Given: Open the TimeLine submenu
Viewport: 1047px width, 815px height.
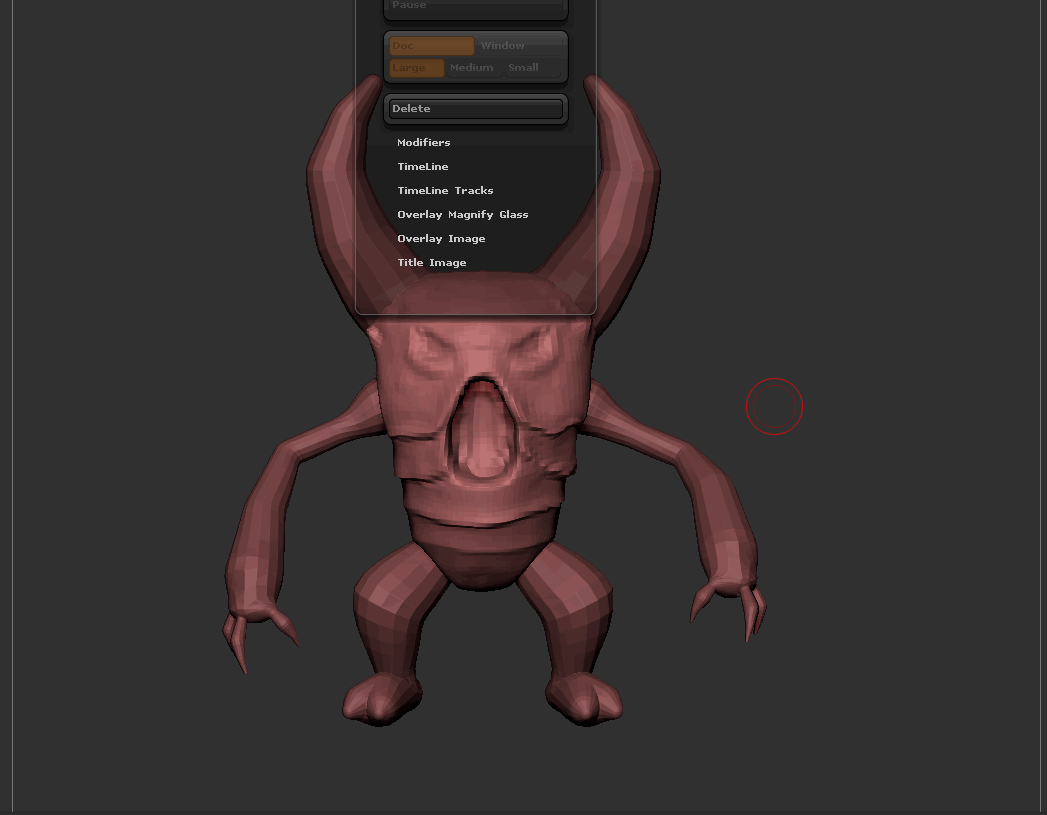Looking at the screenshot, I should click(x=423, y=167).
